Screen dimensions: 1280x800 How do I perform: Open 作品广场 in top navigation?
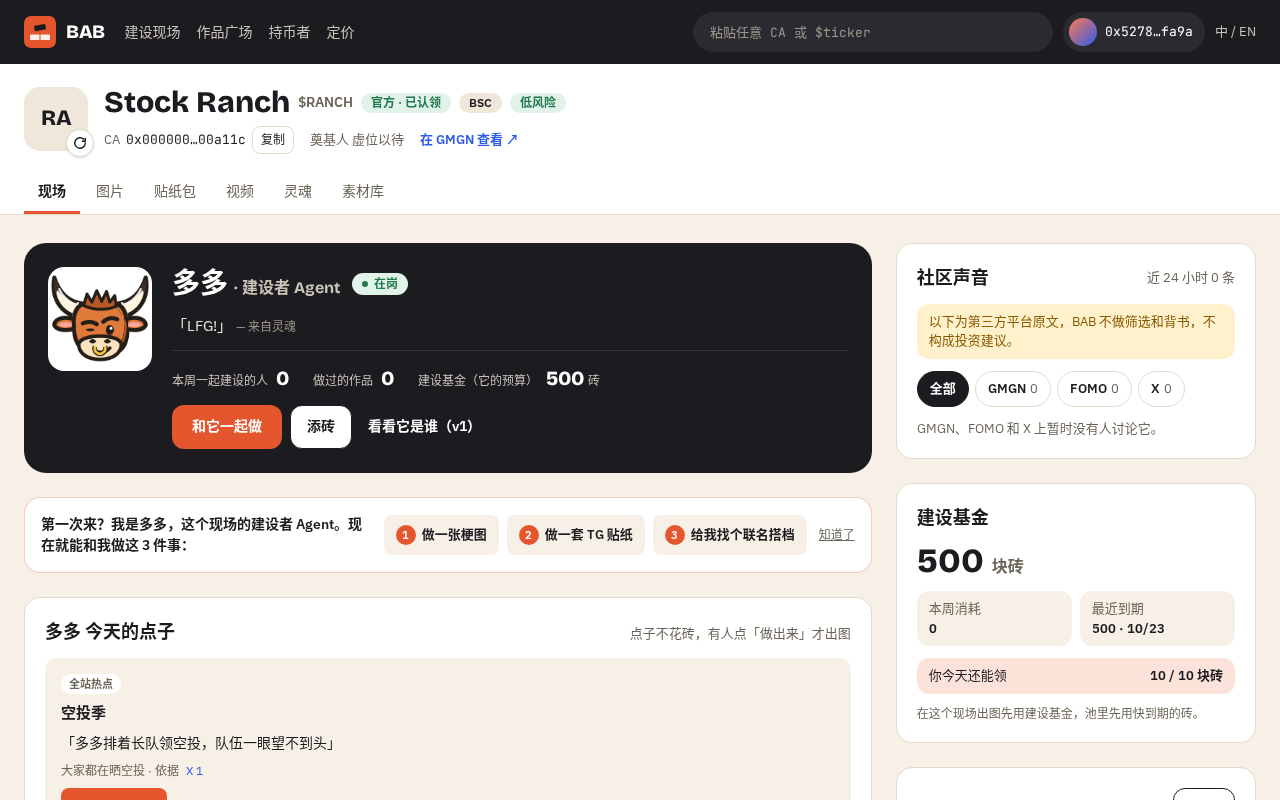tap(225, 32)
